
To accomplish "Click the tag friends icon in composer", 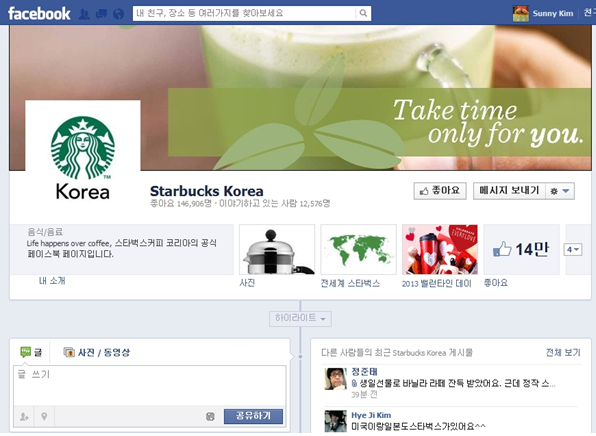I will tap(24, 417).
